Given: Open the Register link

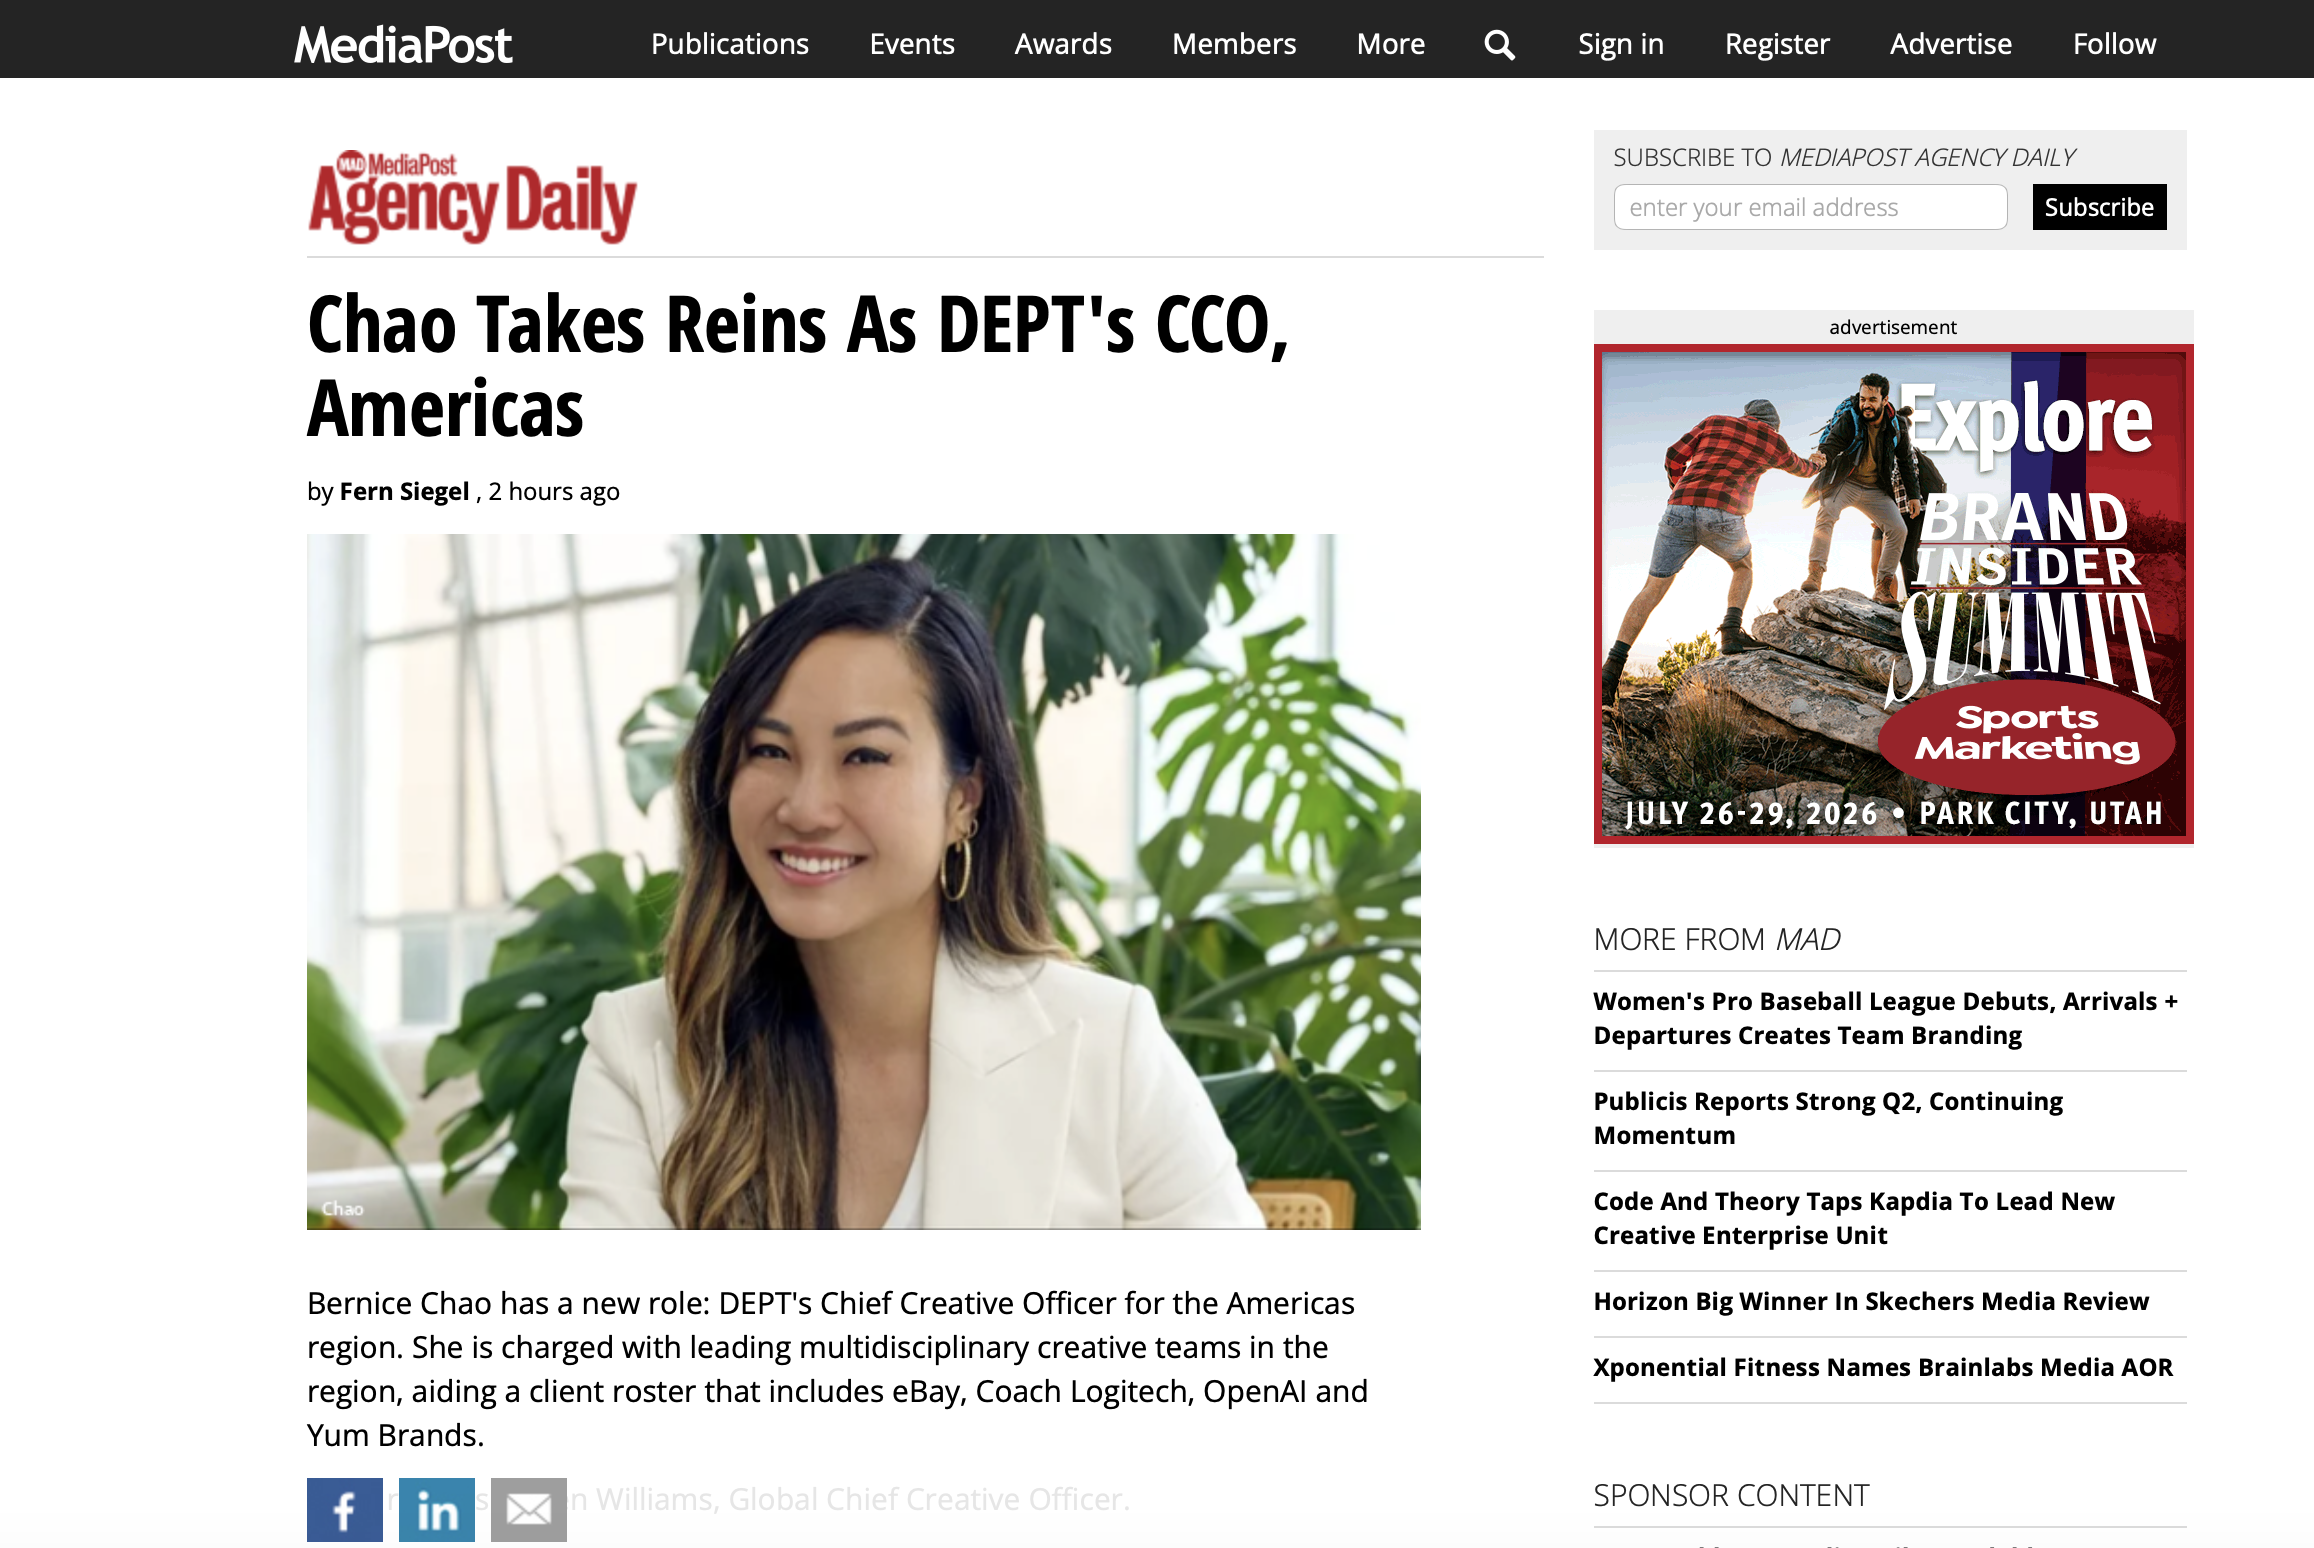Looking at the screenshot, I should pyautogui.click(x=1777, y=44).
